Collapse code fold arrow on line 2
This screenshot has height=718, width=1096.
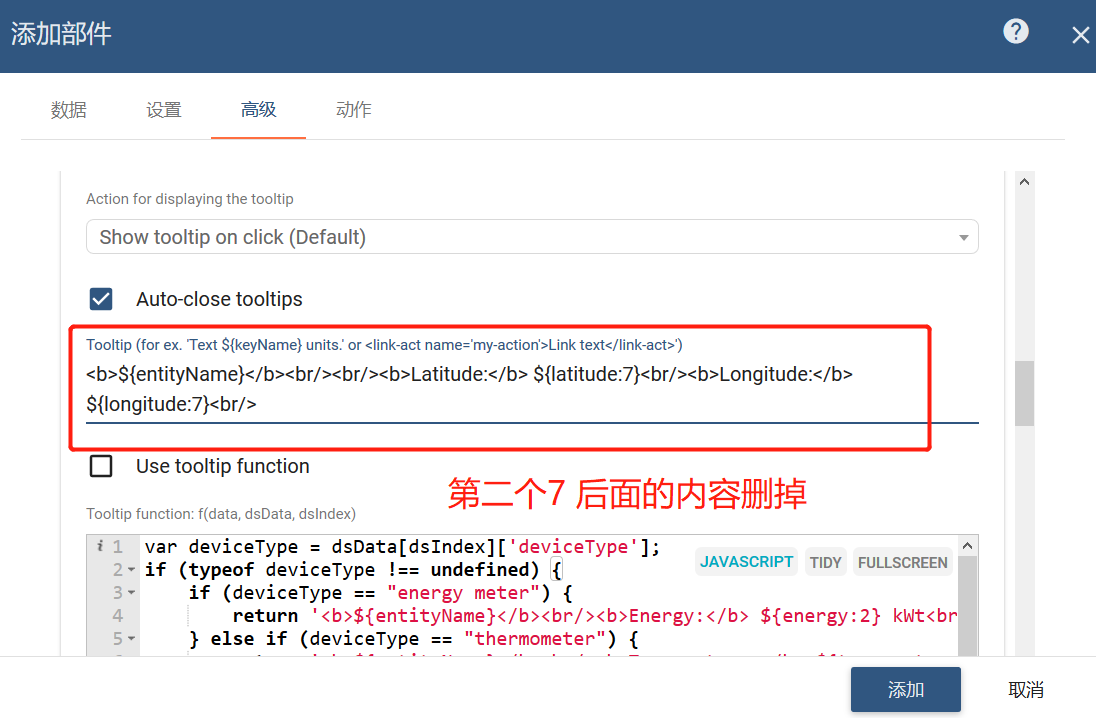[x=131, y=570]
